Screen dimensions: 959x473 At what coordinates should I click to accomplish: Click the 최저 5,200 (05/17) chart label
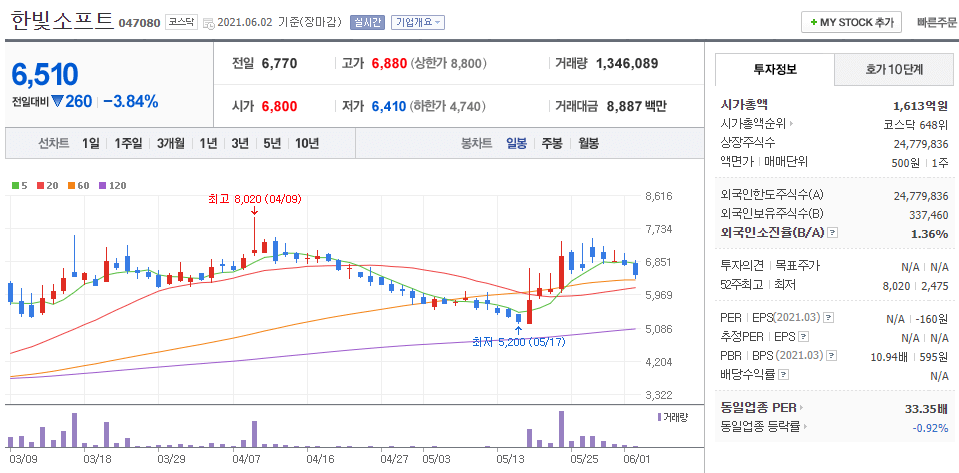[519, 342]
